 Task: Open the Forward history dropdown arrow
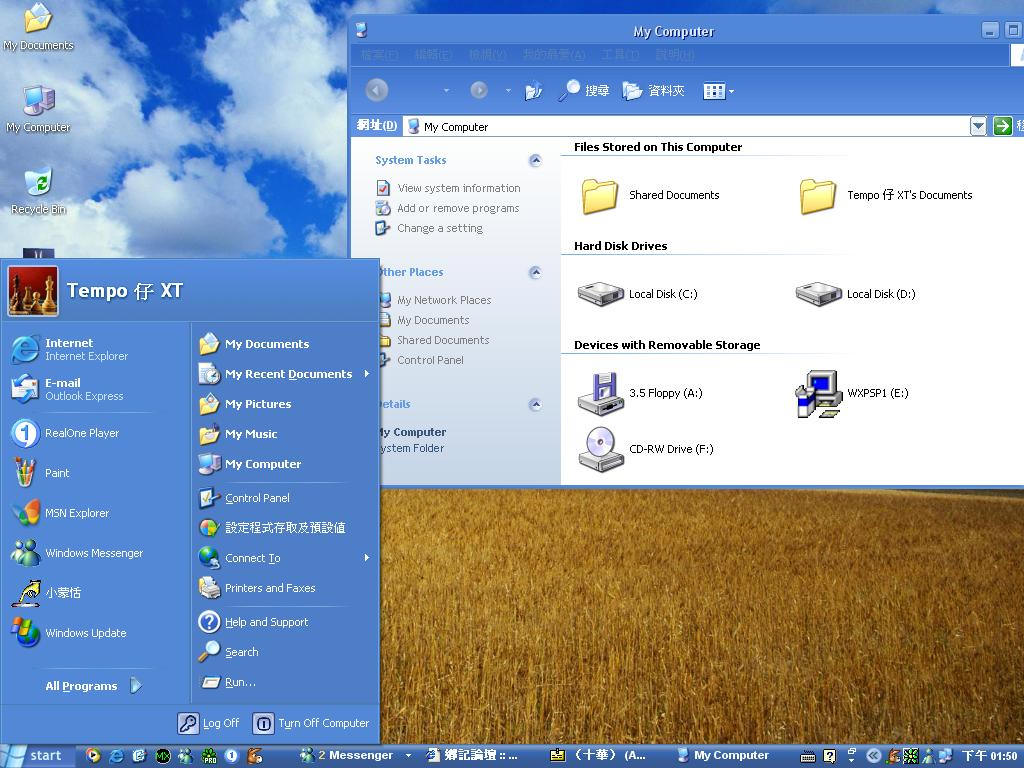pyautogui.click(x=508, y=91)
